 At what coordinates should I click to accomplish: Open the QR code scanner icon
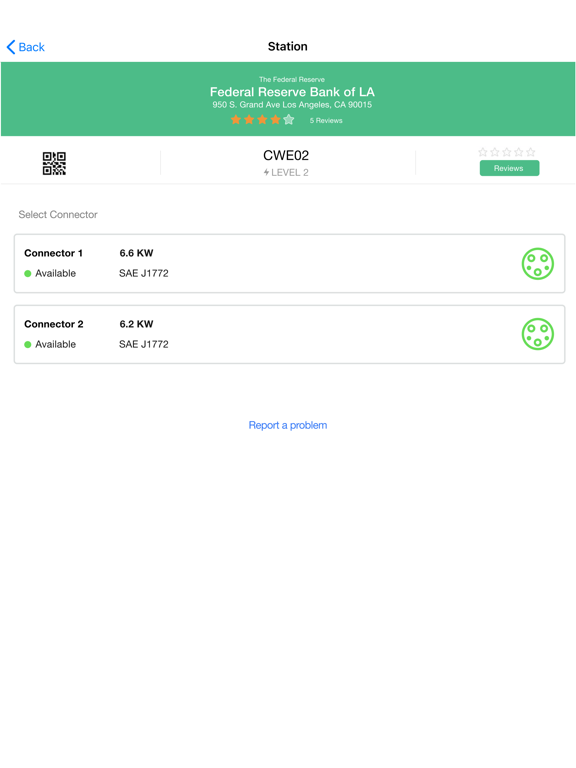54,163
